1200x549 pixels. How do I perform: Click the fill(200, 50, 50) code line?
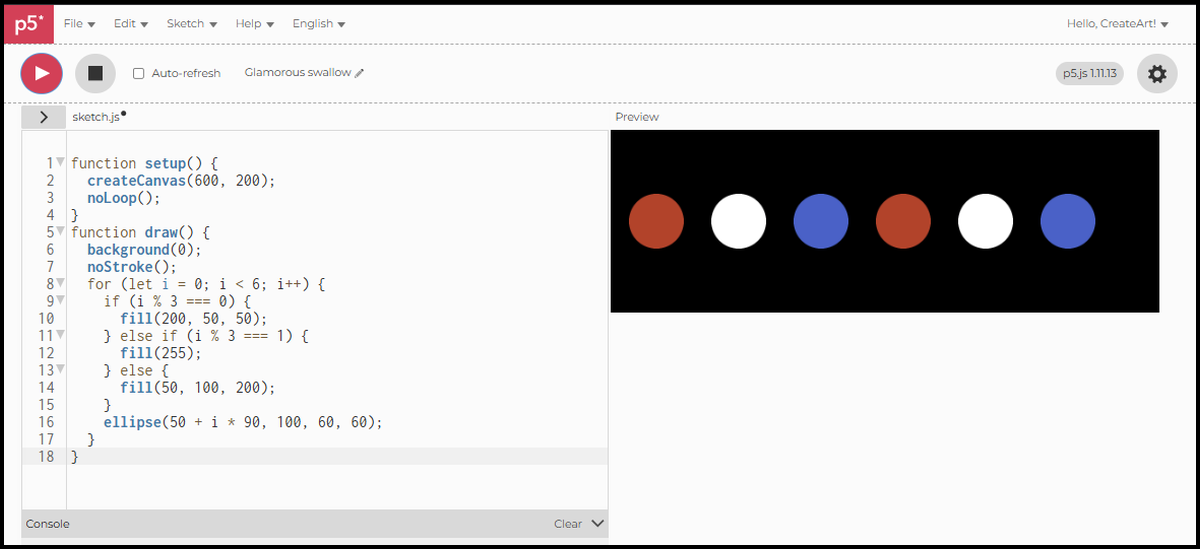point(194,318)
